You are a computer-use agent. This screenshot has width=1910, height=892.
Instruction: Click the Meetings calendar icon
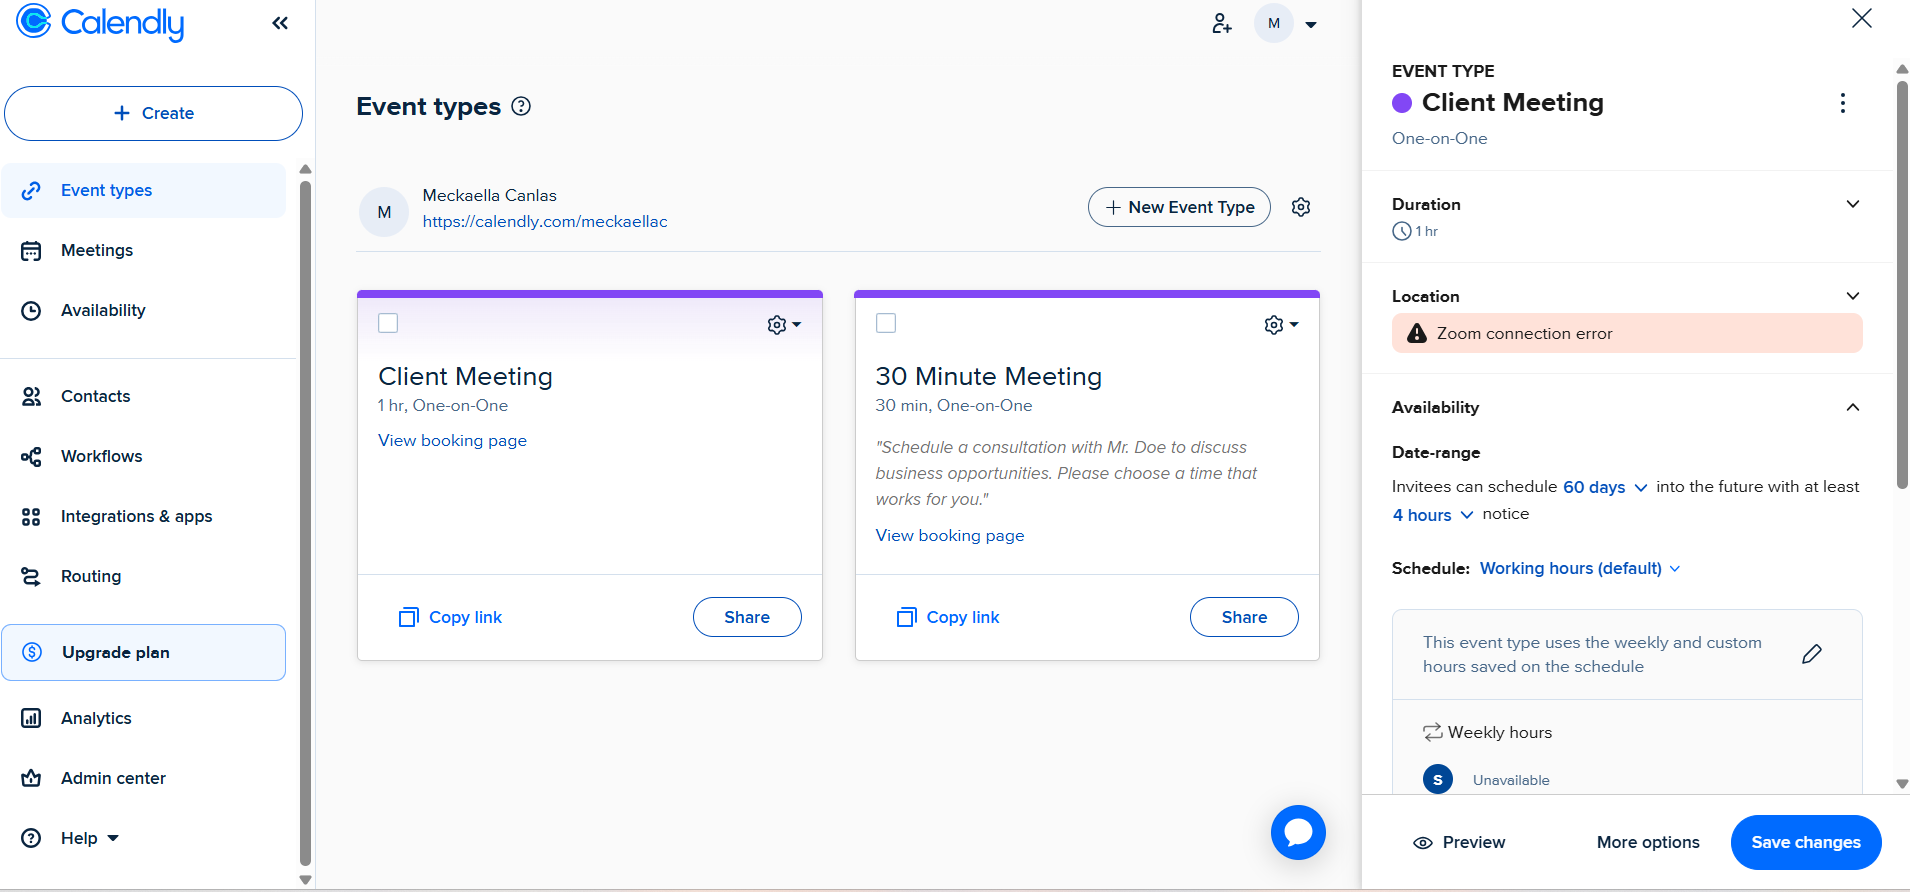pyautogui.click(x=31, y=251)
